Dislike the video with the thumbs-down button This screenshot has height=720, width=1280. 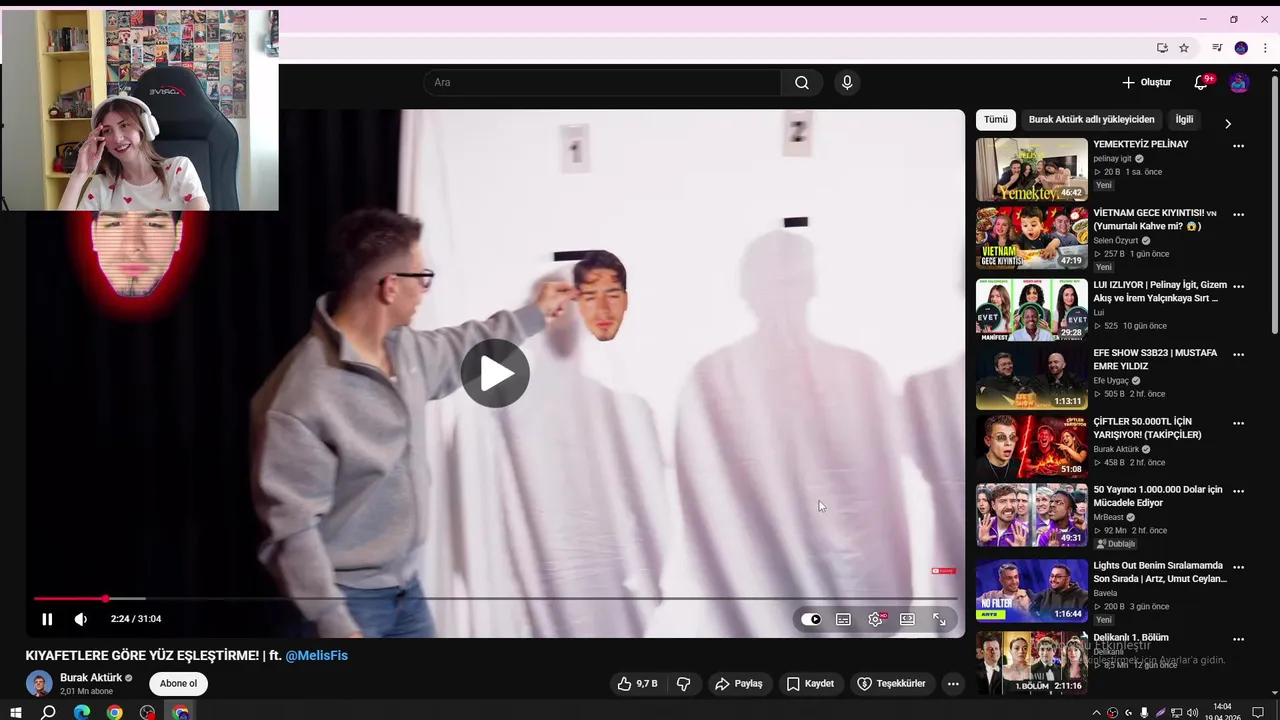684,684
